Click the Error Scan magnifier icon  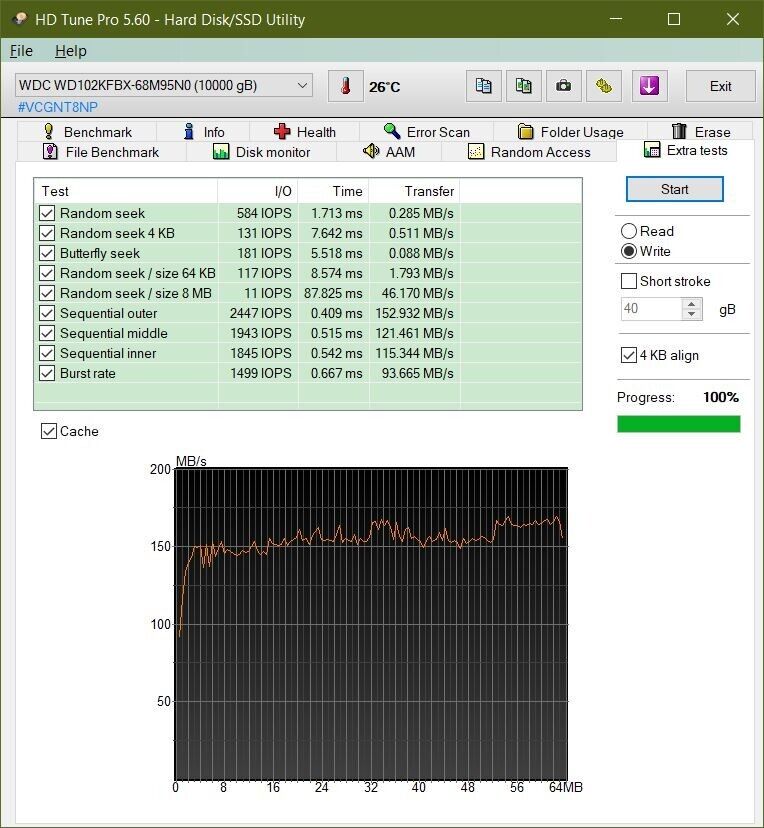[x=392, y=131]
